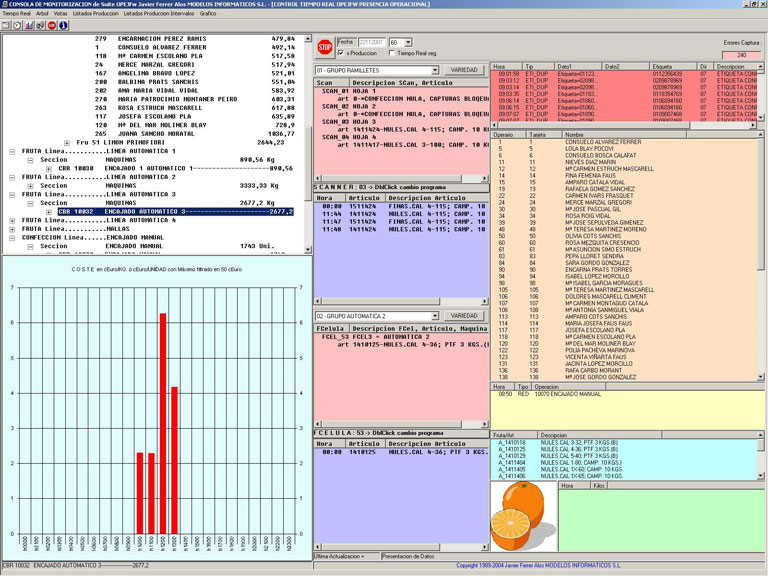Enable the Tiempo Real seg checkbox
Image resolution: width=768 pixels, height=576 pixels.
tap(391, 53)
